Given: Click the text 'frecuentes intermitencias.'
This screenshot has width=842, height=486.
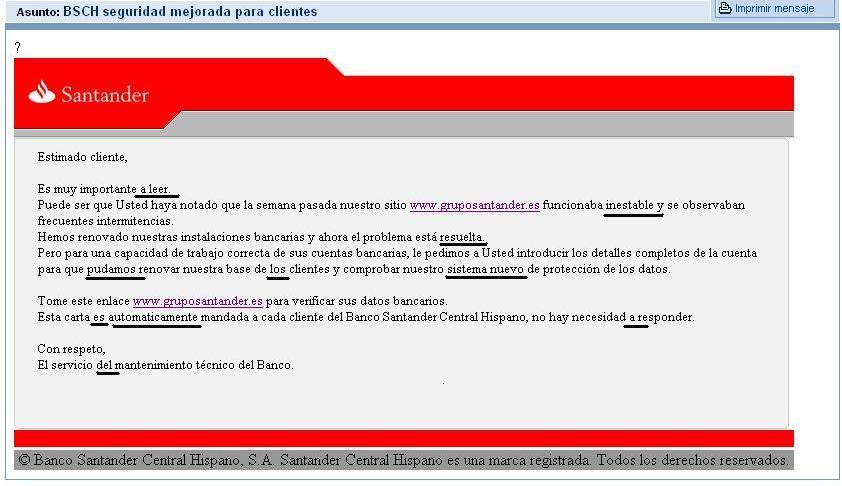Looking at the screenshot, I should (x=105, y=221).
